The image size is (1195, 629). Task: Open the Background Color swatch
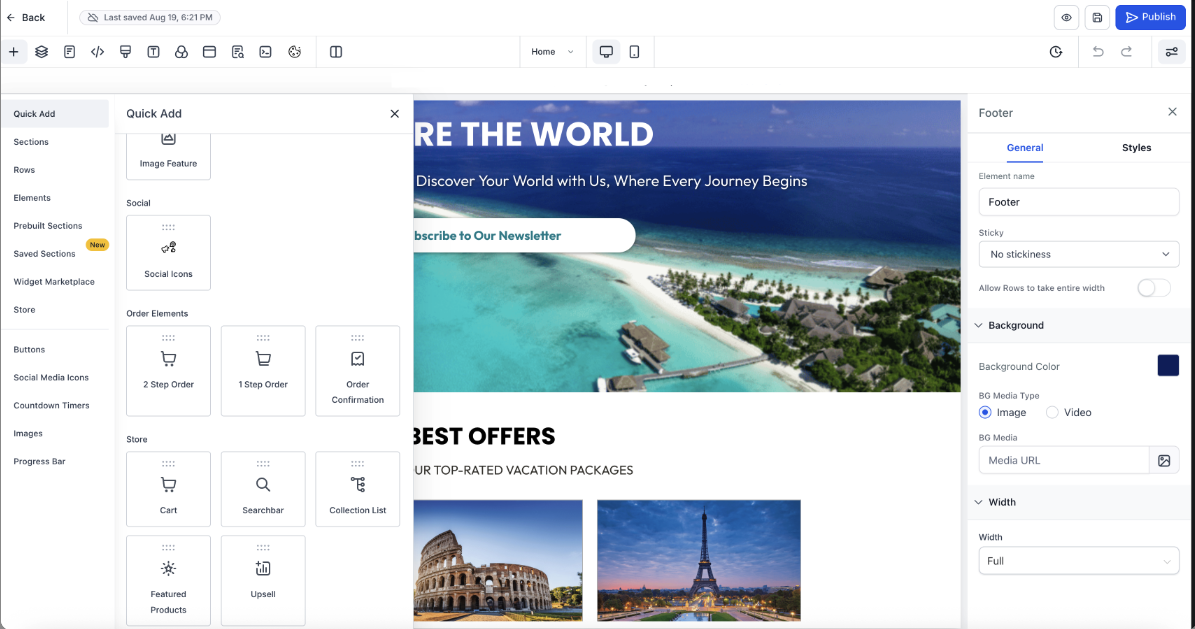1168,365
